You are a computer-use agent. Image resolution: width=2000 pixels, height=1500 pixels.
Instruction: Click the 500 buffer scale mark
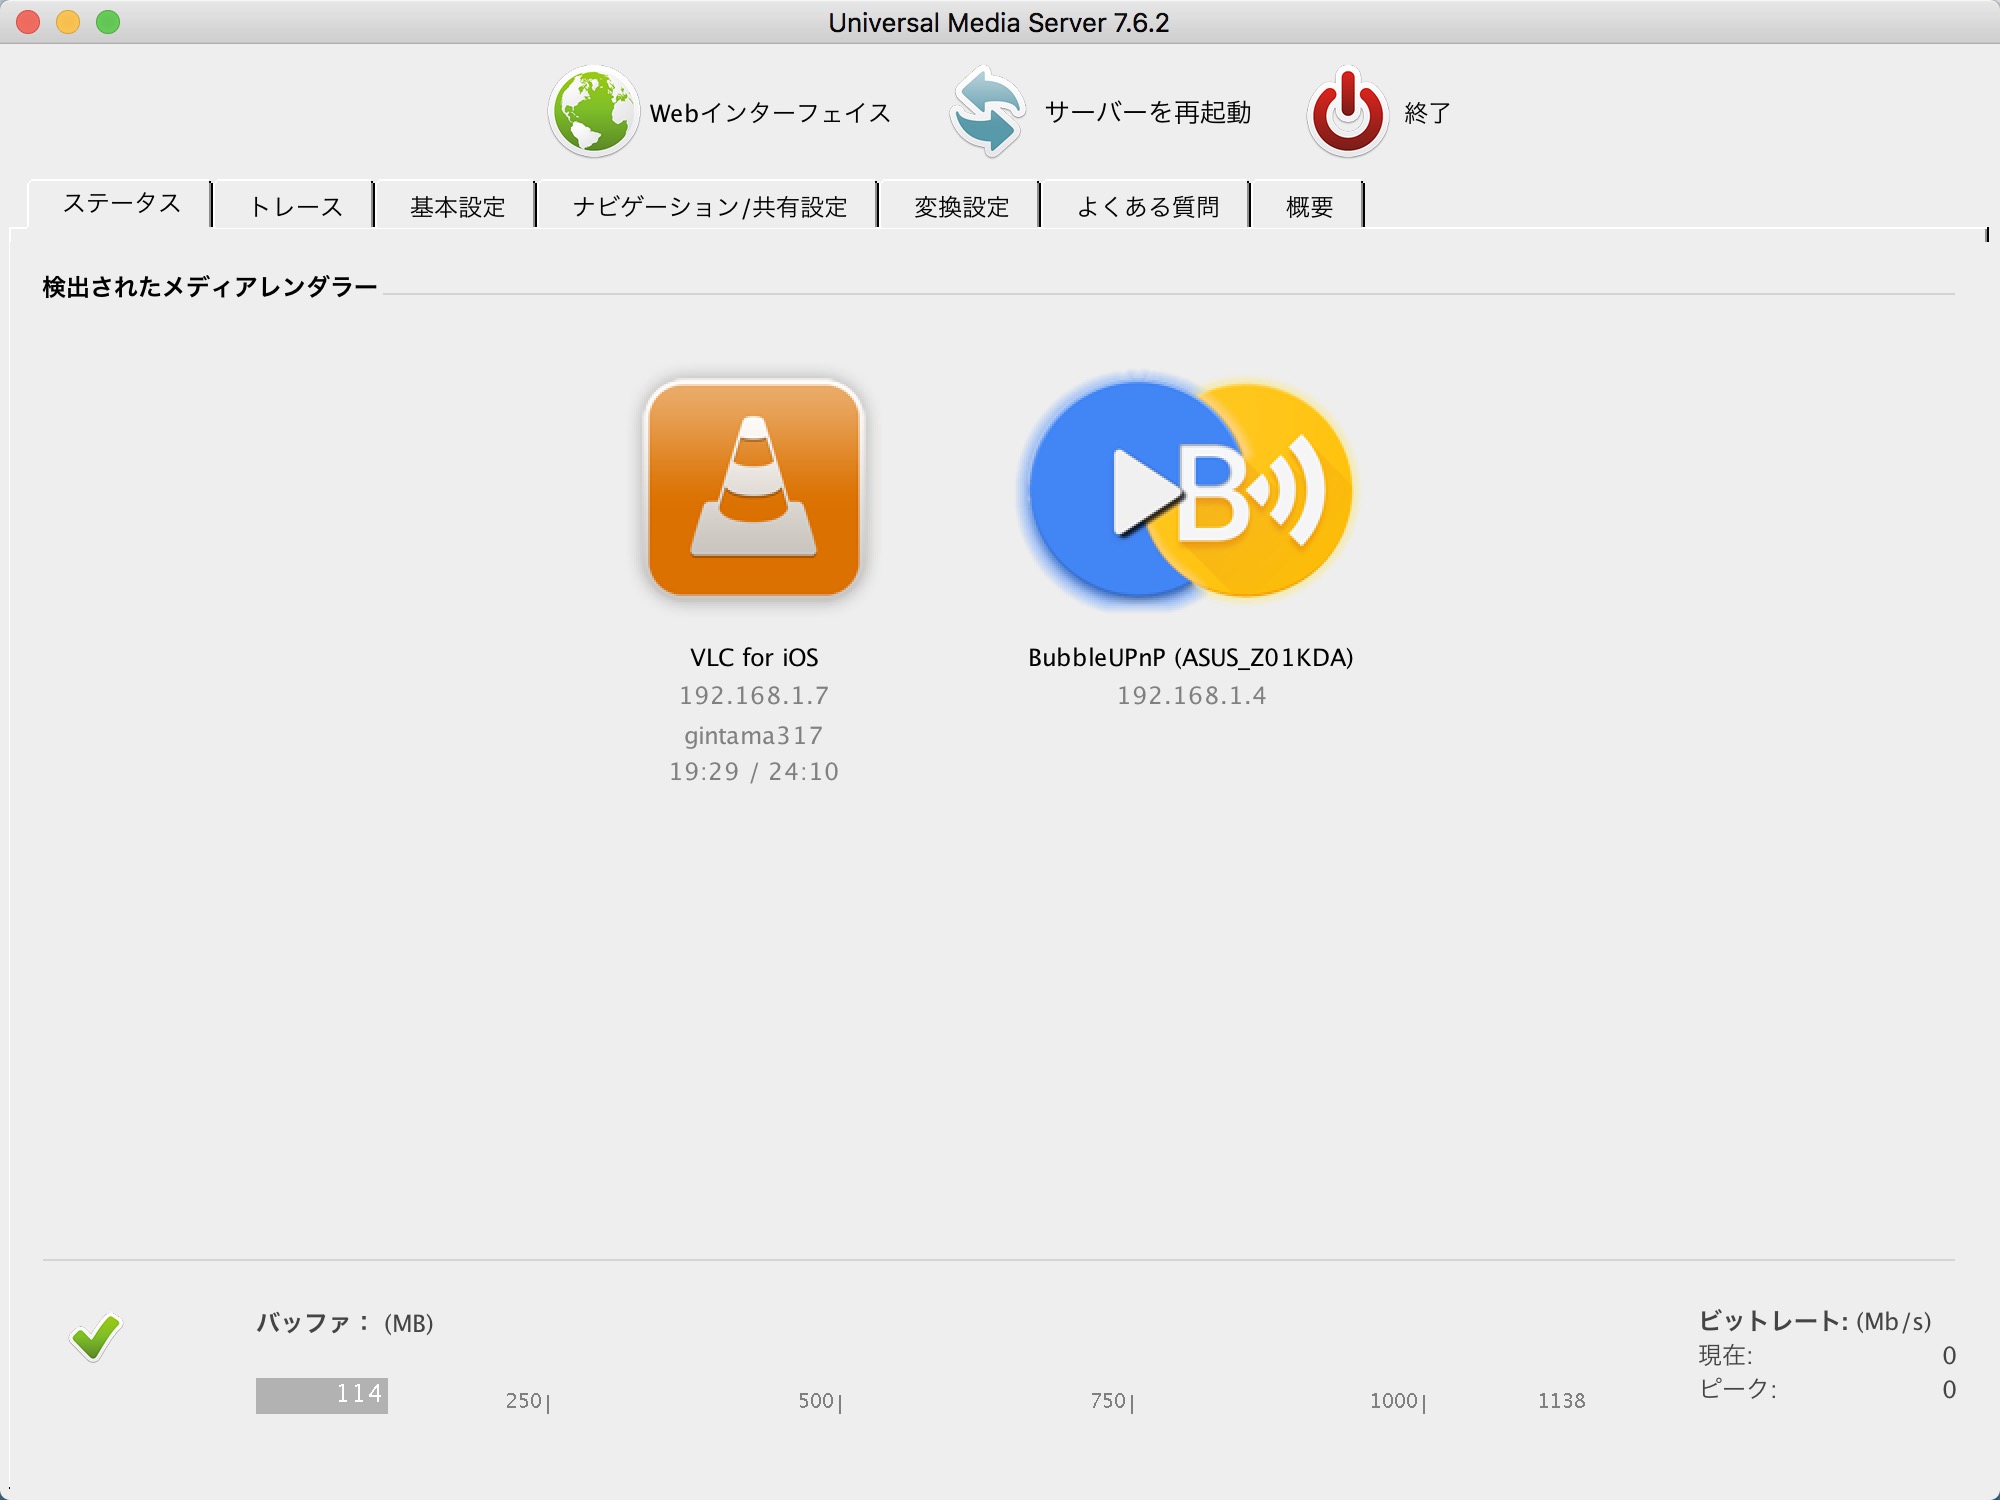819,1401
